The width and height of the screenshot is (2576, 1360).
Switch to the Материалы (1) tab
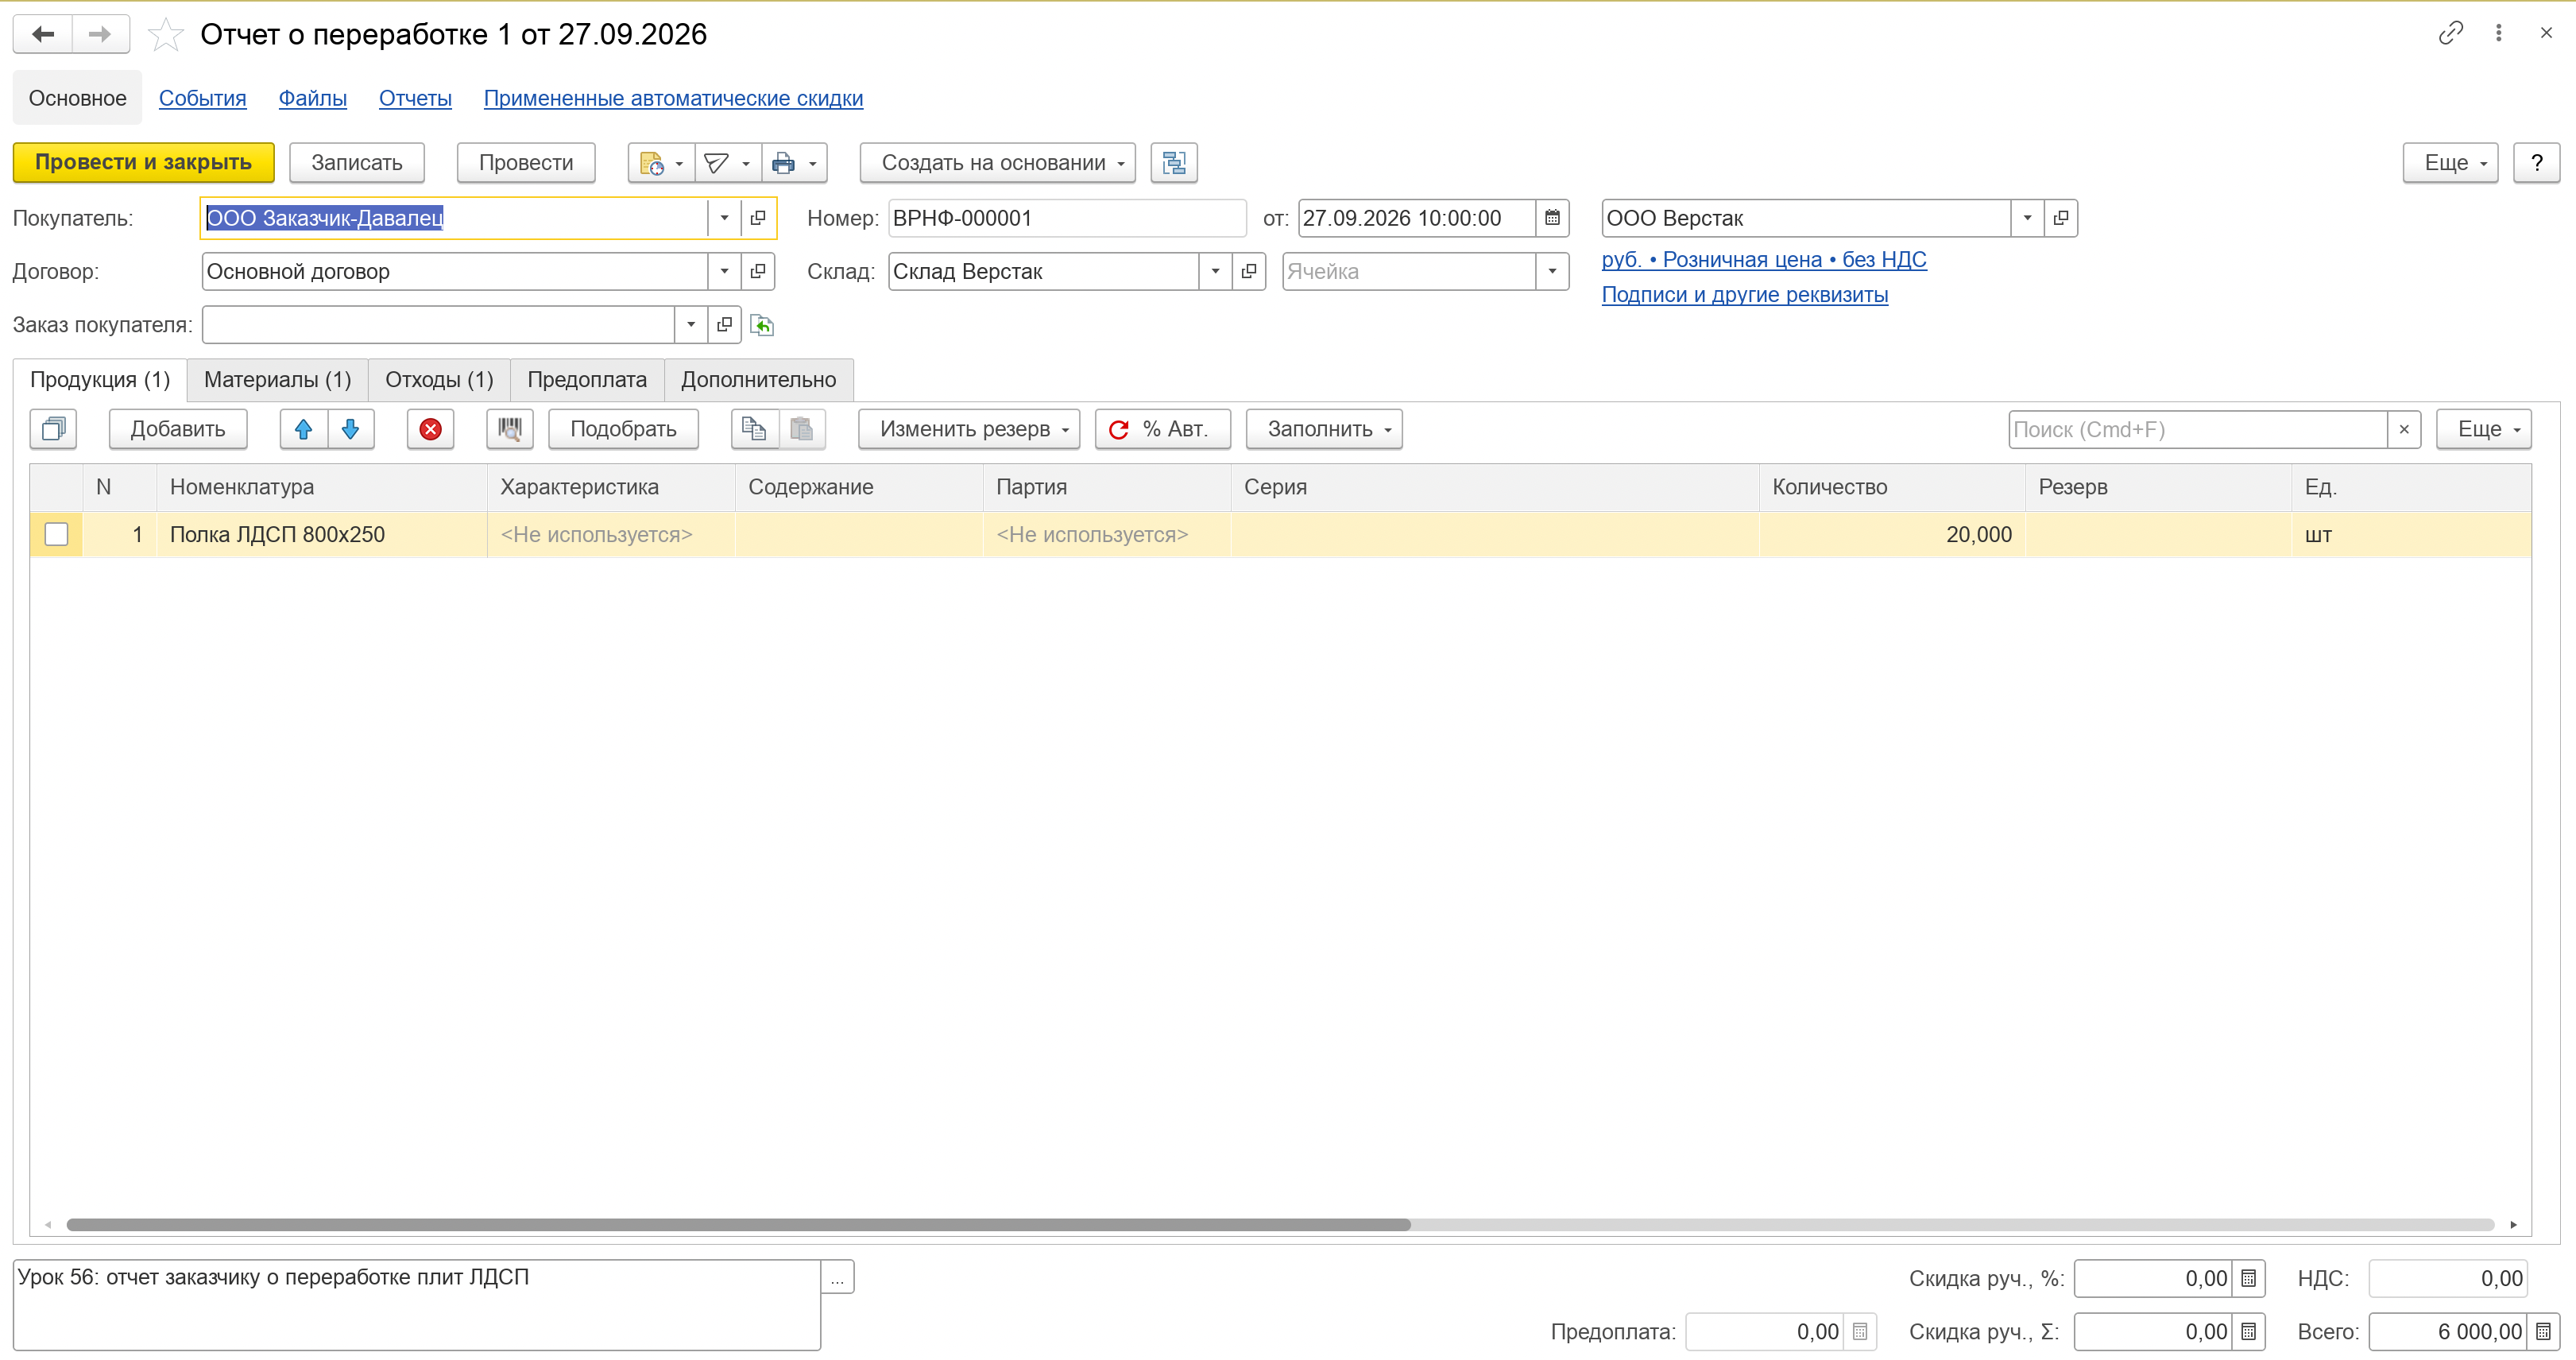278,380
